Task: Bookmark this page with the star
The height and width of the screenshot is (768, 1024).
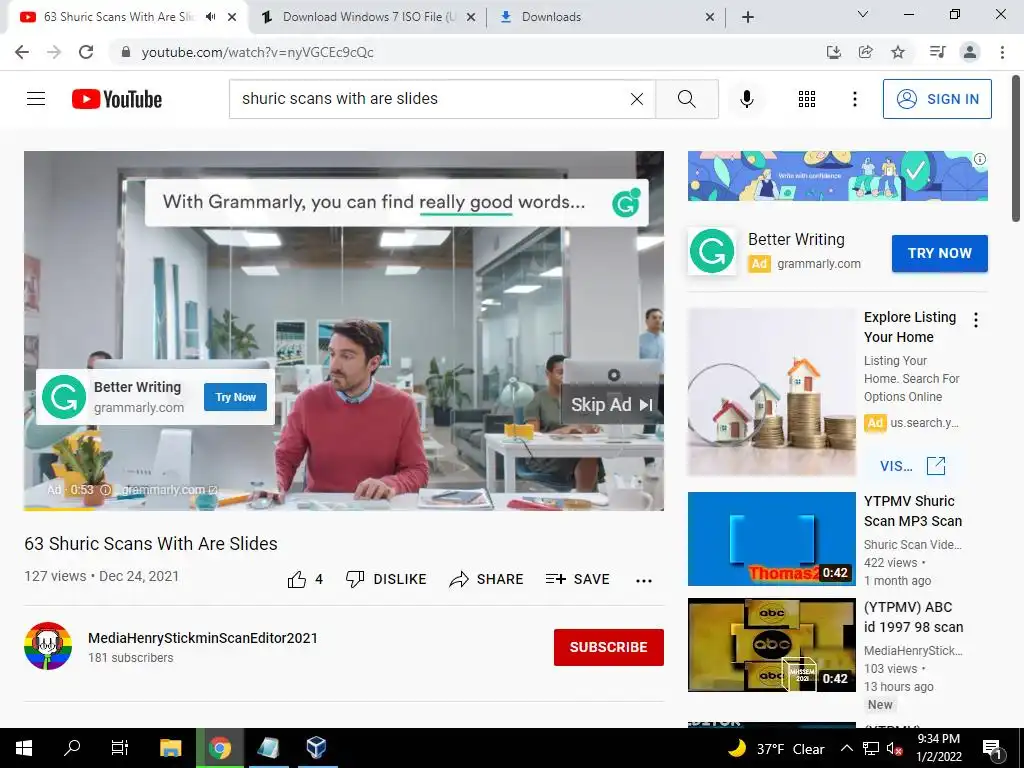Action: coord(898,52)
